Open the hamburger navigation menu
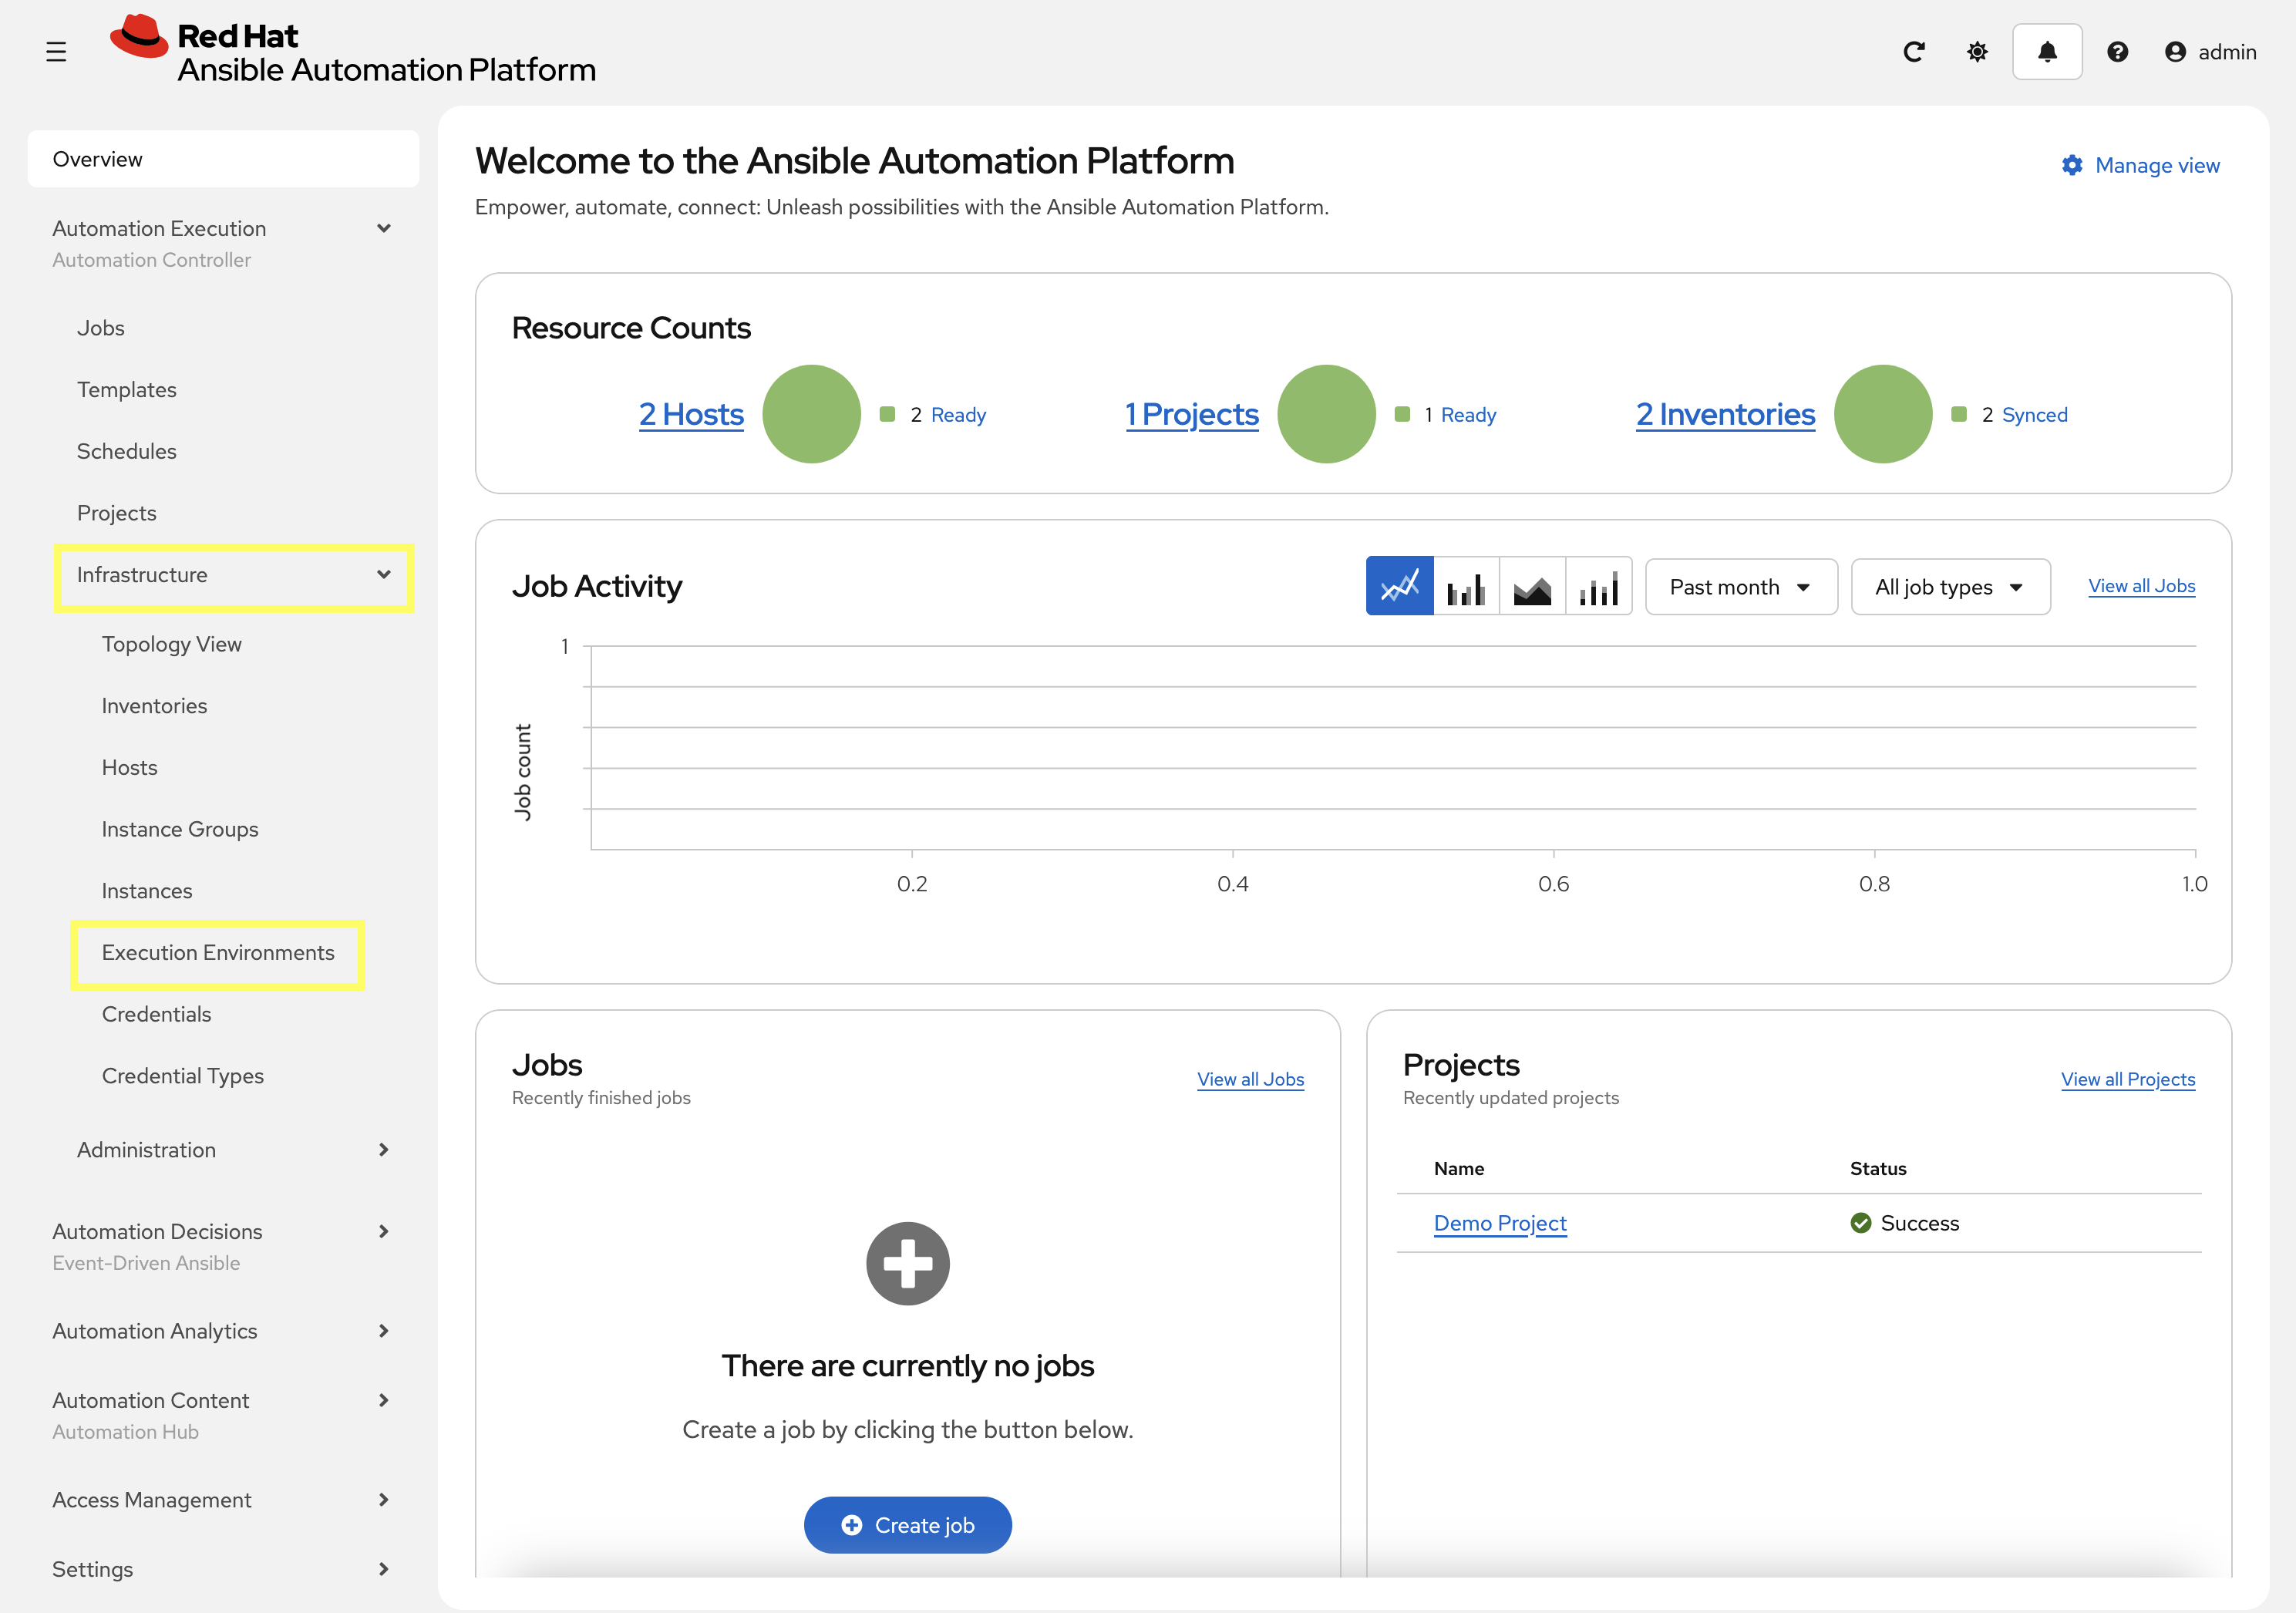This screenshot has height=1613, width=2296. coord(56,51)
